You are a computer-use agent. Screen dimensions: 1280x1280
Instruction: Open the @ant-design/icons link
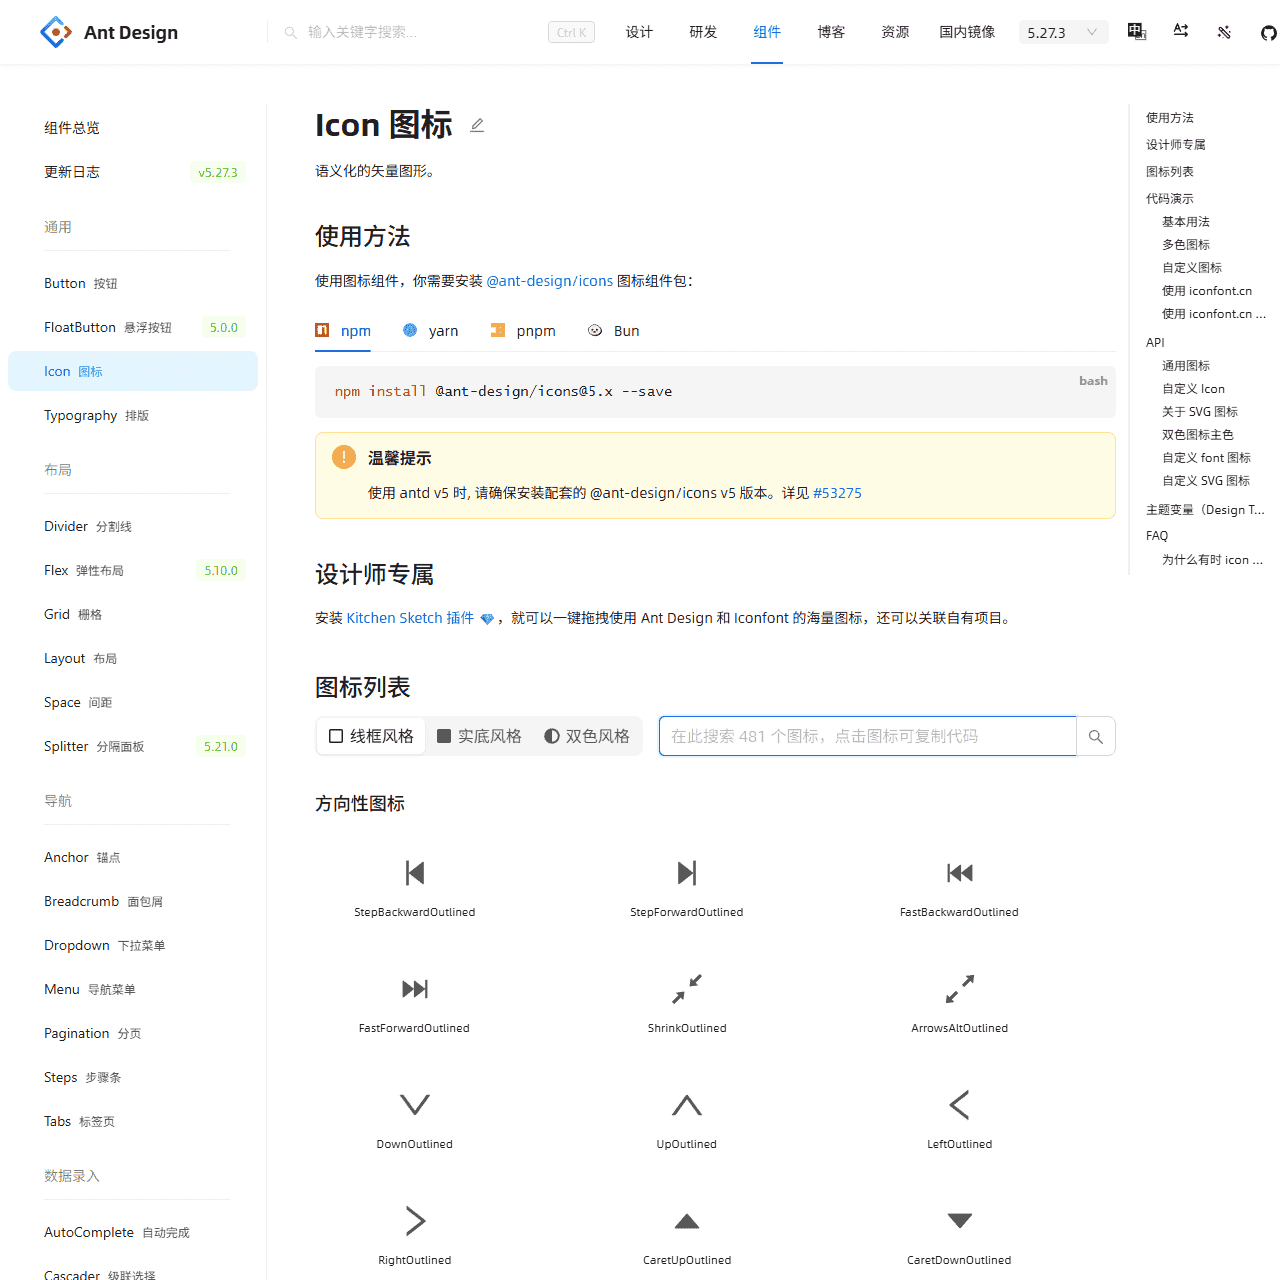(x=549, y=281)
